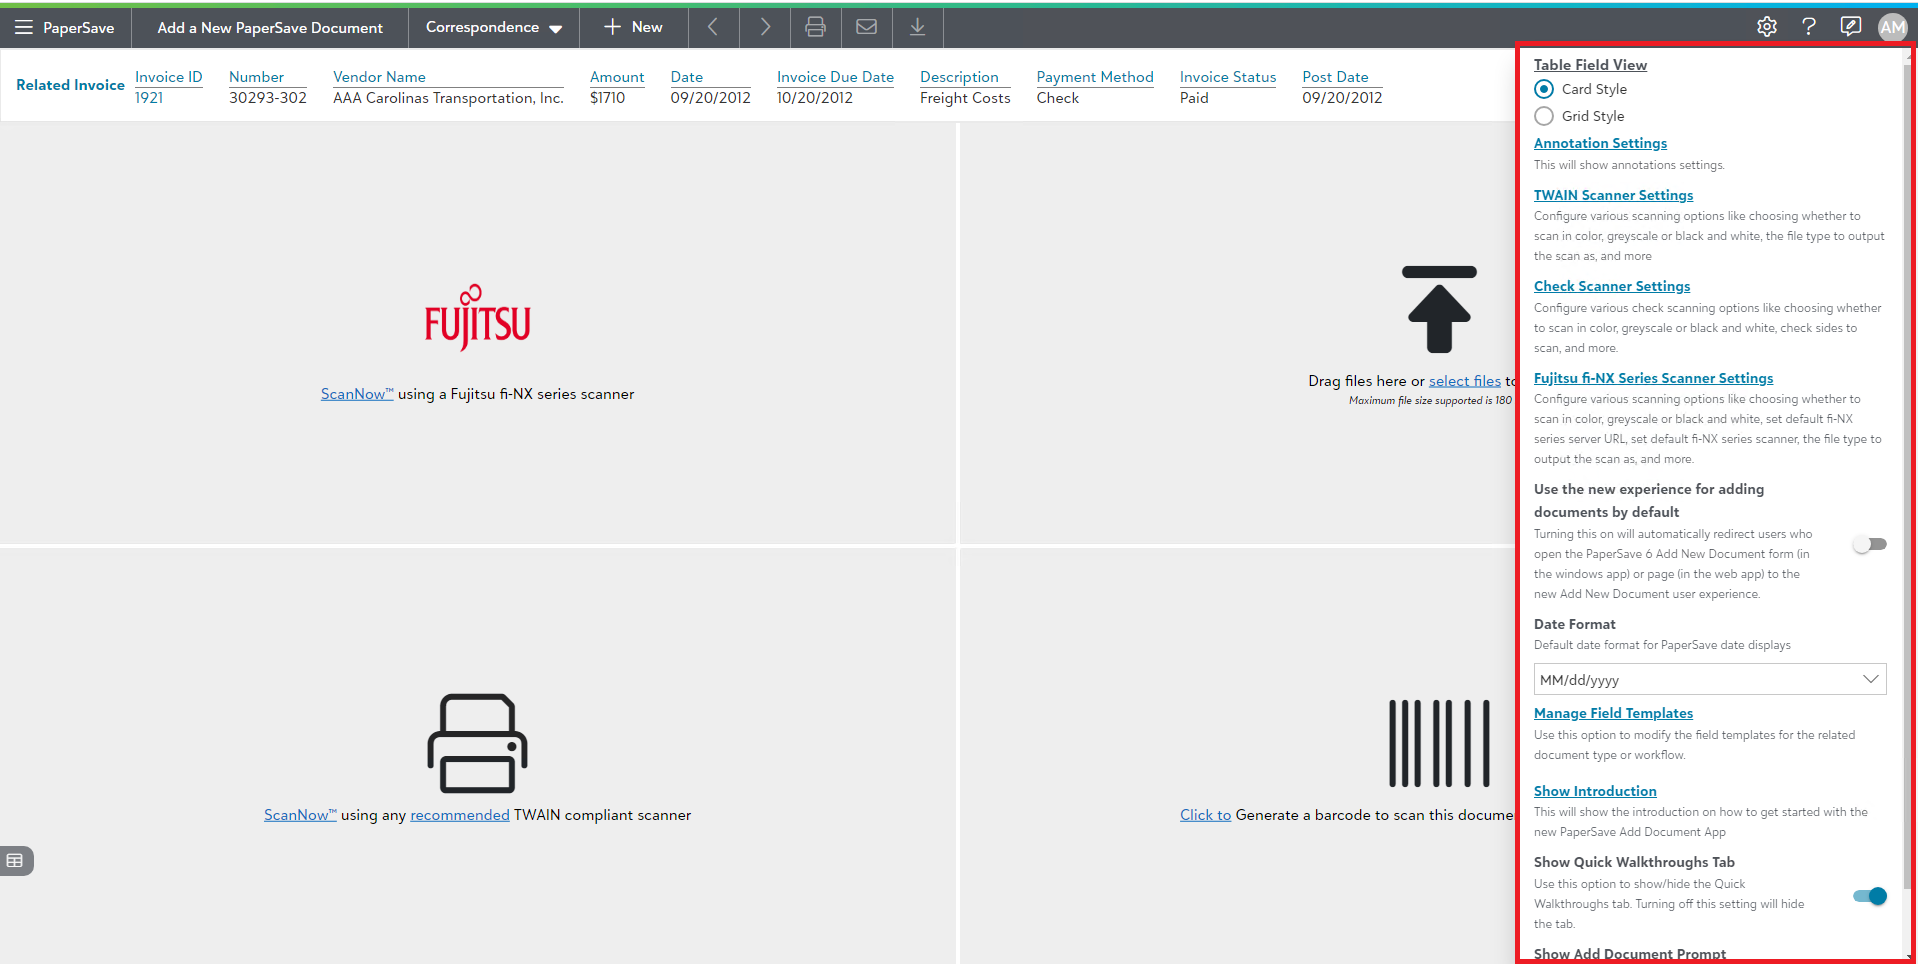Click the Manage Field Templates link
Image resolution: width=1918 pixels, height=964 pixels.
pos(1613,713)
